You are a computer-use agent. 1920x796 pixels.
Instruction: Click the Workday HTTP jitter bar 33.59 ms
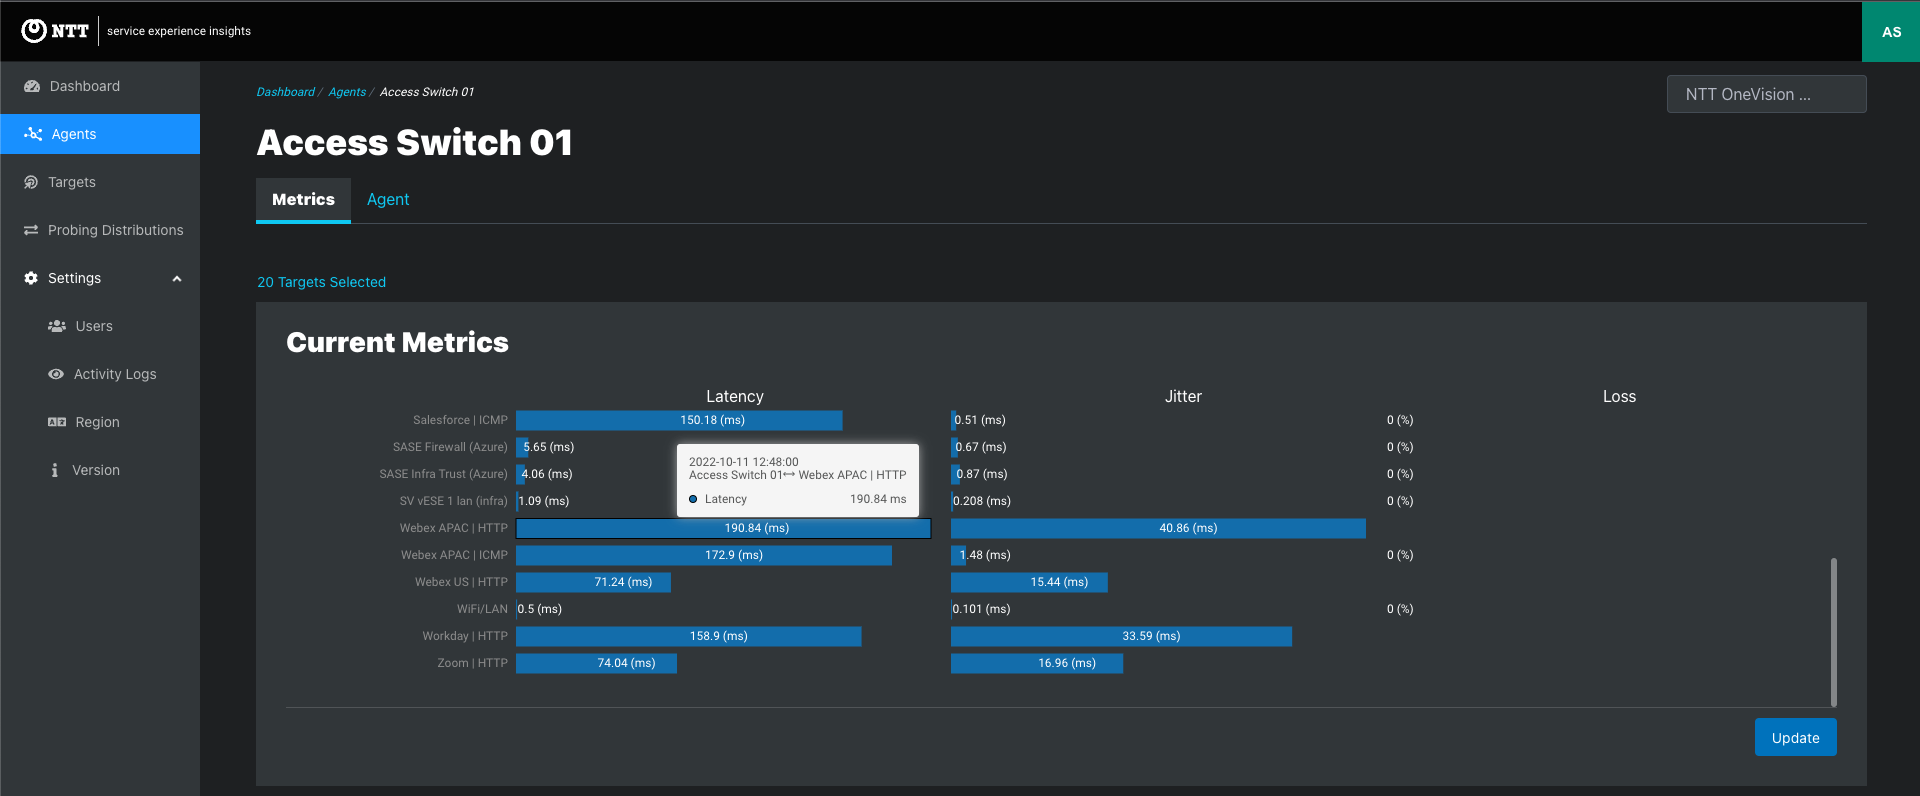1121,636
